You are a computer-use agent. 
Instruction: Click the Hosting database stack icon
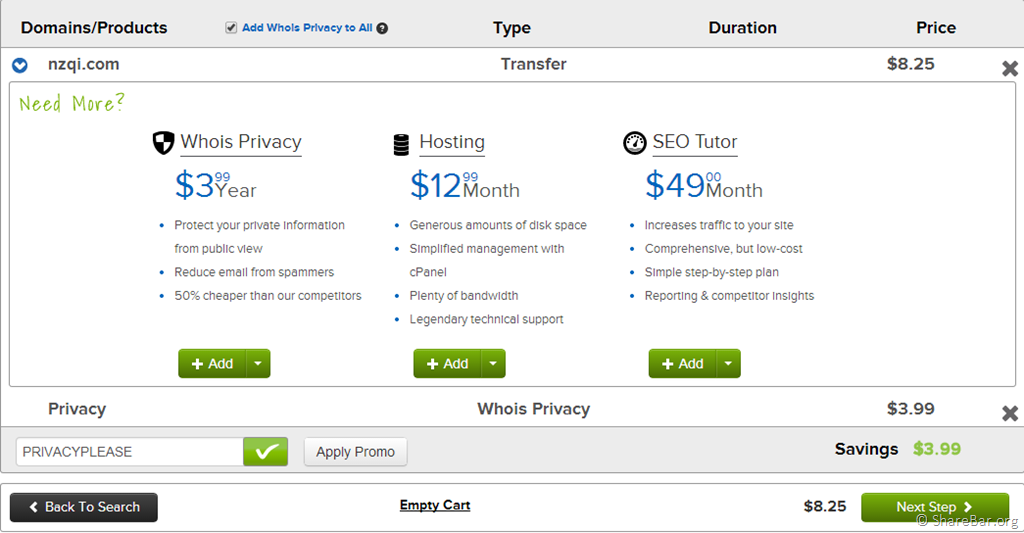point(401,145)
